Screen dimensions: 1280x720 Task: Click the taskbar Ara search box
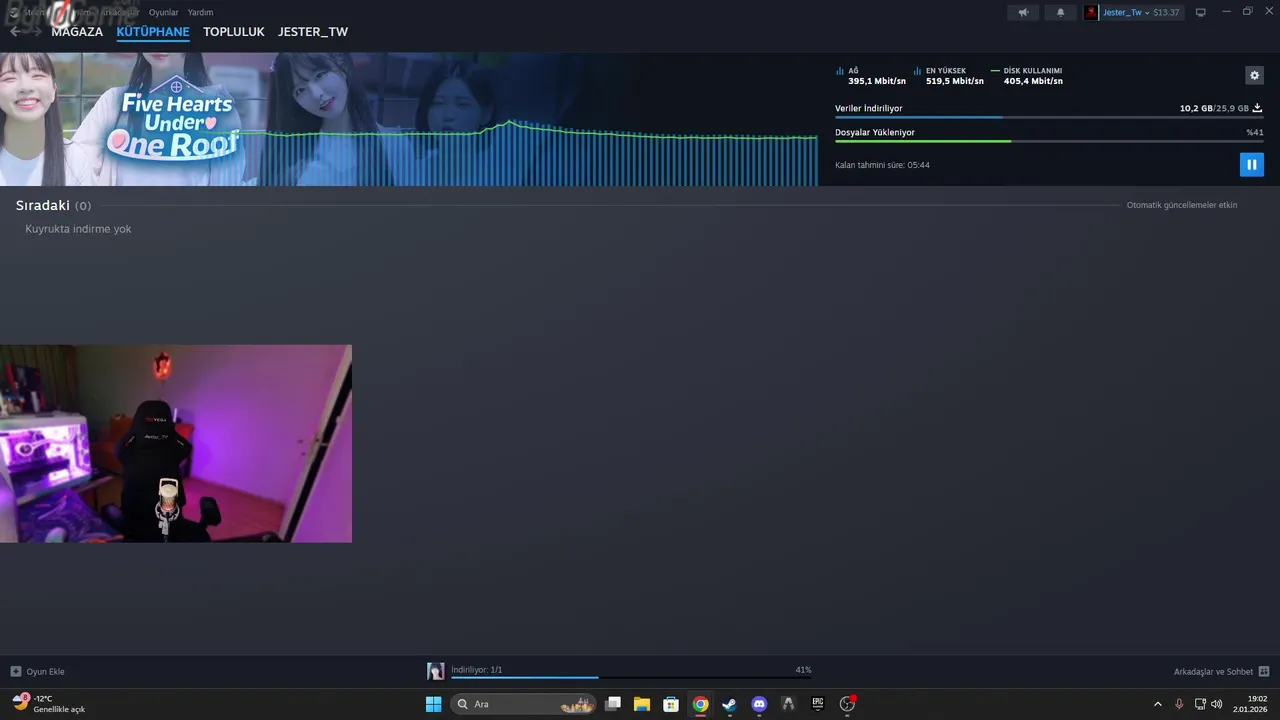click(523, 704)
